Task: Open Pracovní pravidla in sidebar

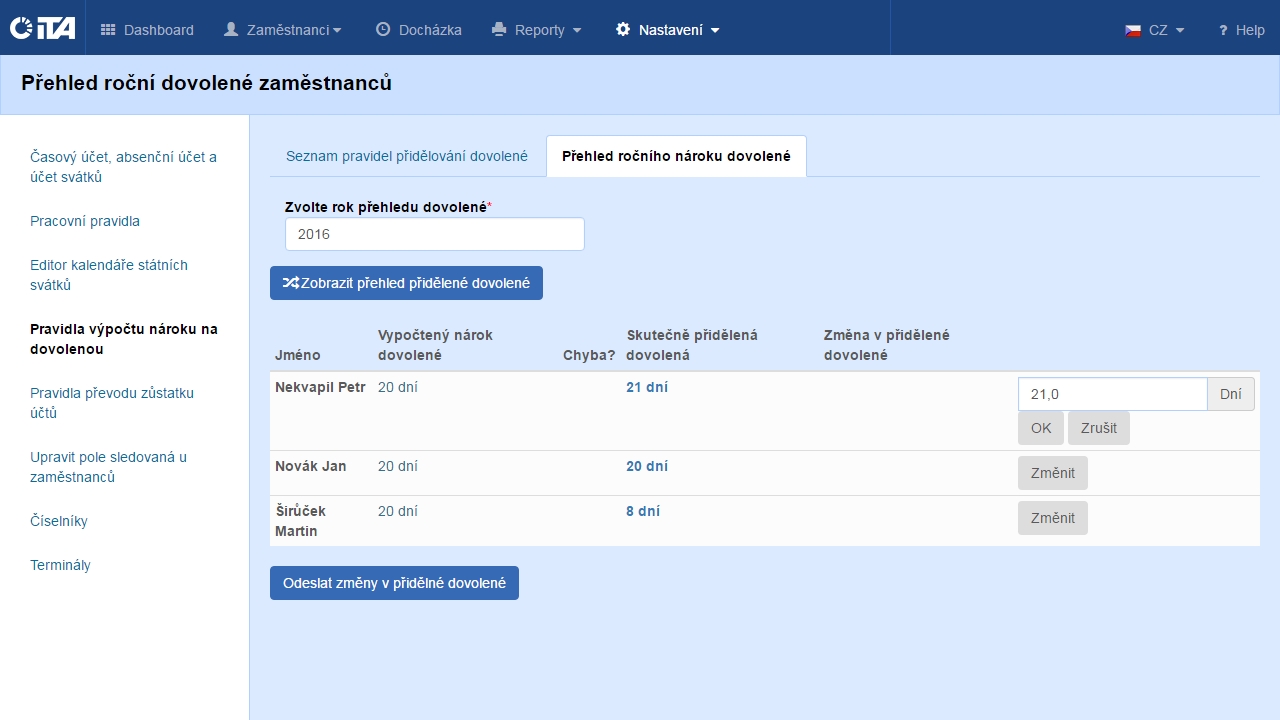Action: (85, 221)
